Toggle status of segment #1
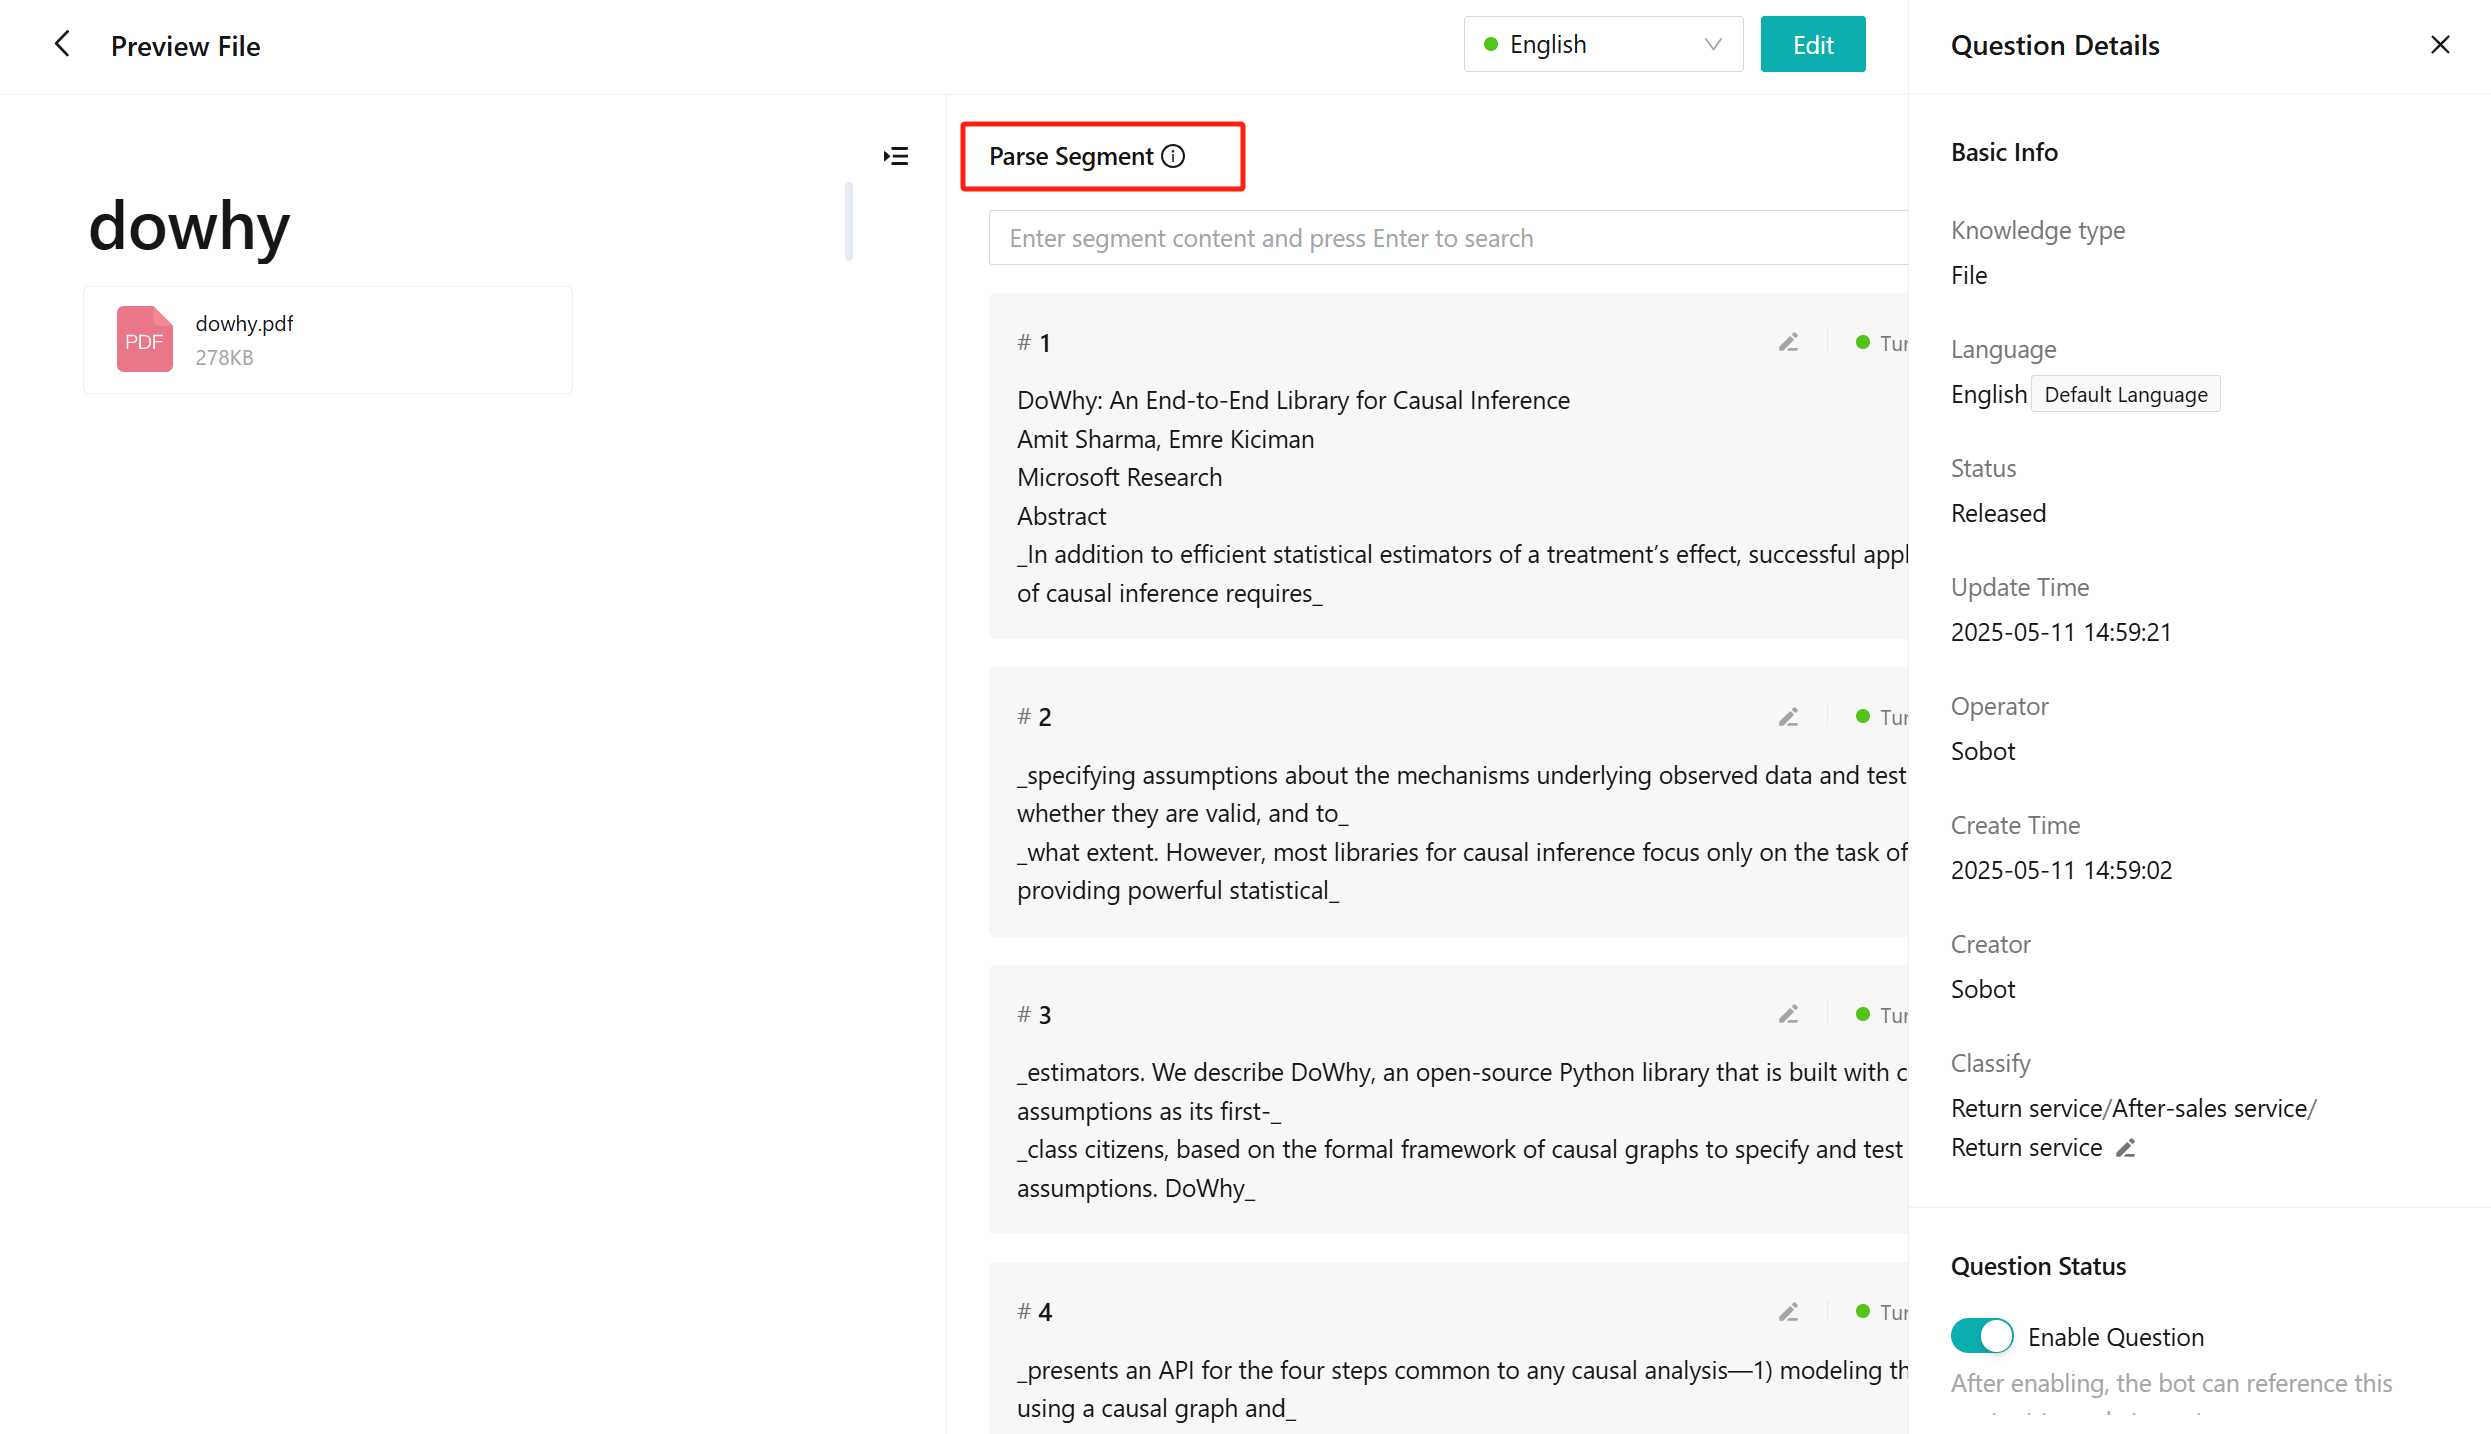Image resolution: width=2491 pixels, height=1434 pixels. [x=1882, y=343]
